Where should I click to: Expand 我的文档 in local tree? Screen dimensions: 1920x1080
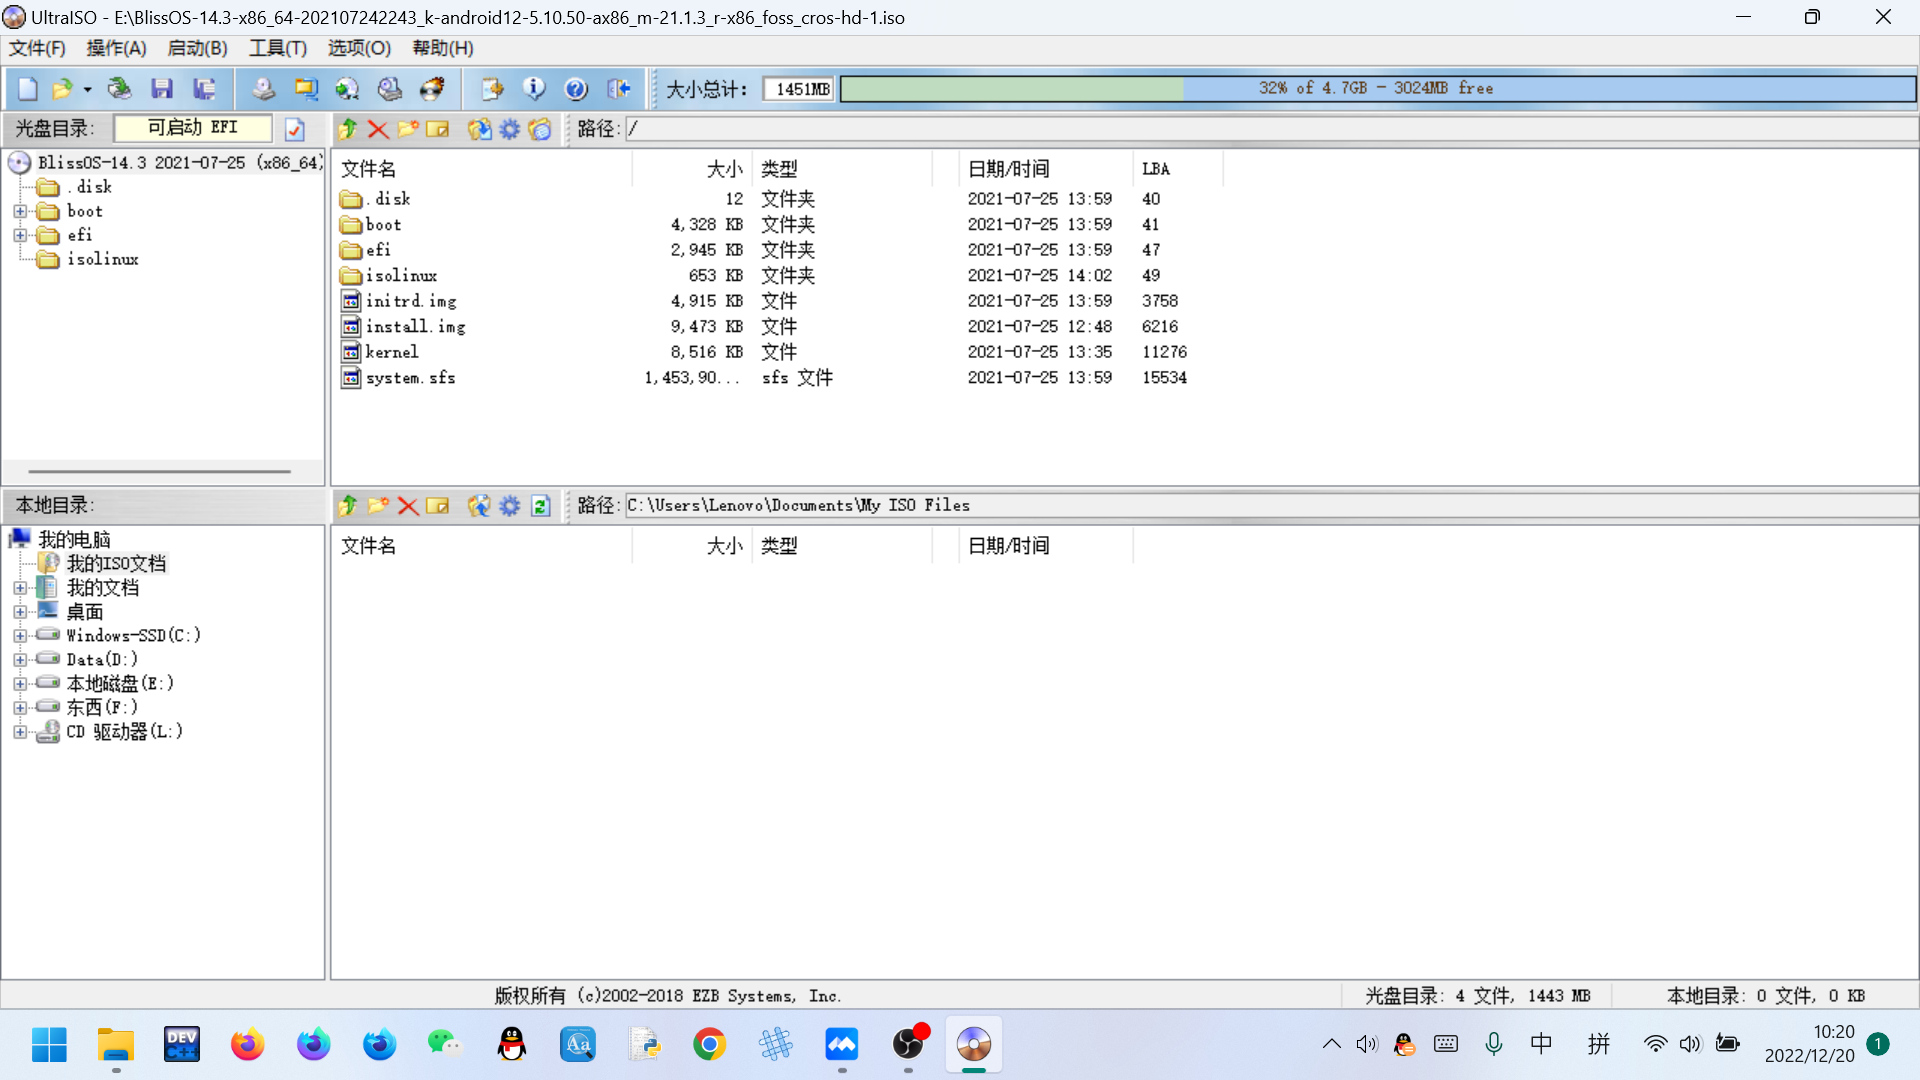[20, 588]
